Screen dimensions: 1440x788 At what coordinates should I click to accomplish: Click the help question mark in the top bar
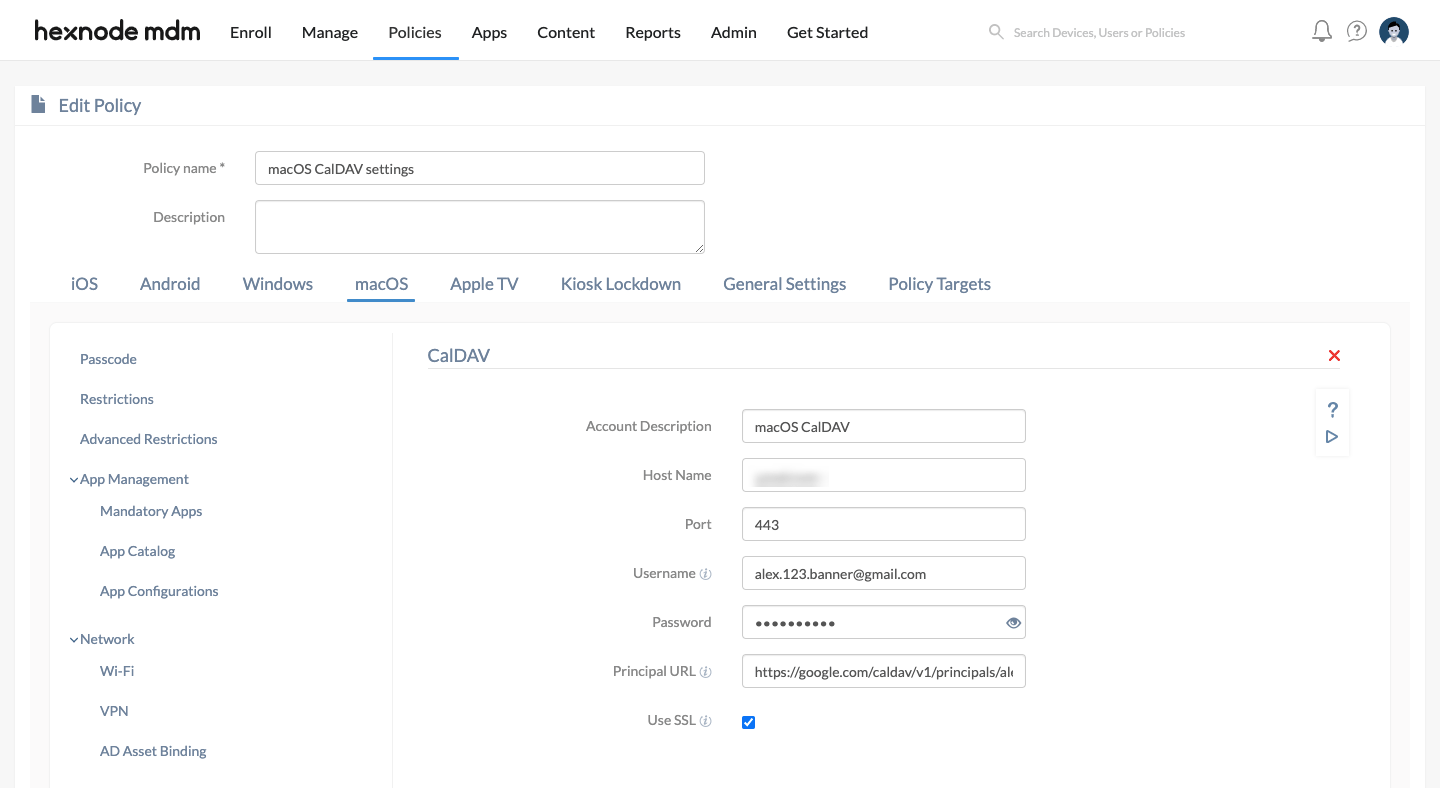(x=1357, y=31)
